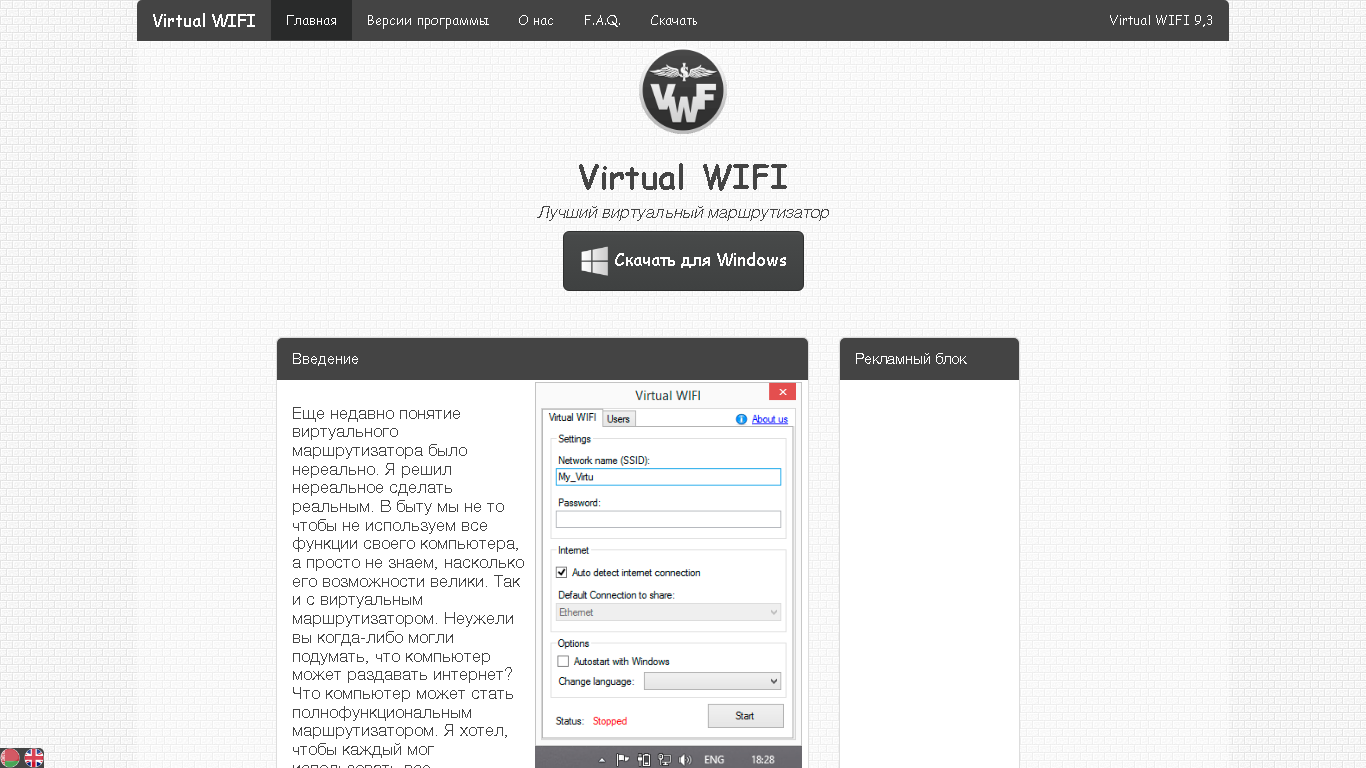Screen dimensions: 1366x768
Task: Switch site language with UK flag
Action: 34,758
